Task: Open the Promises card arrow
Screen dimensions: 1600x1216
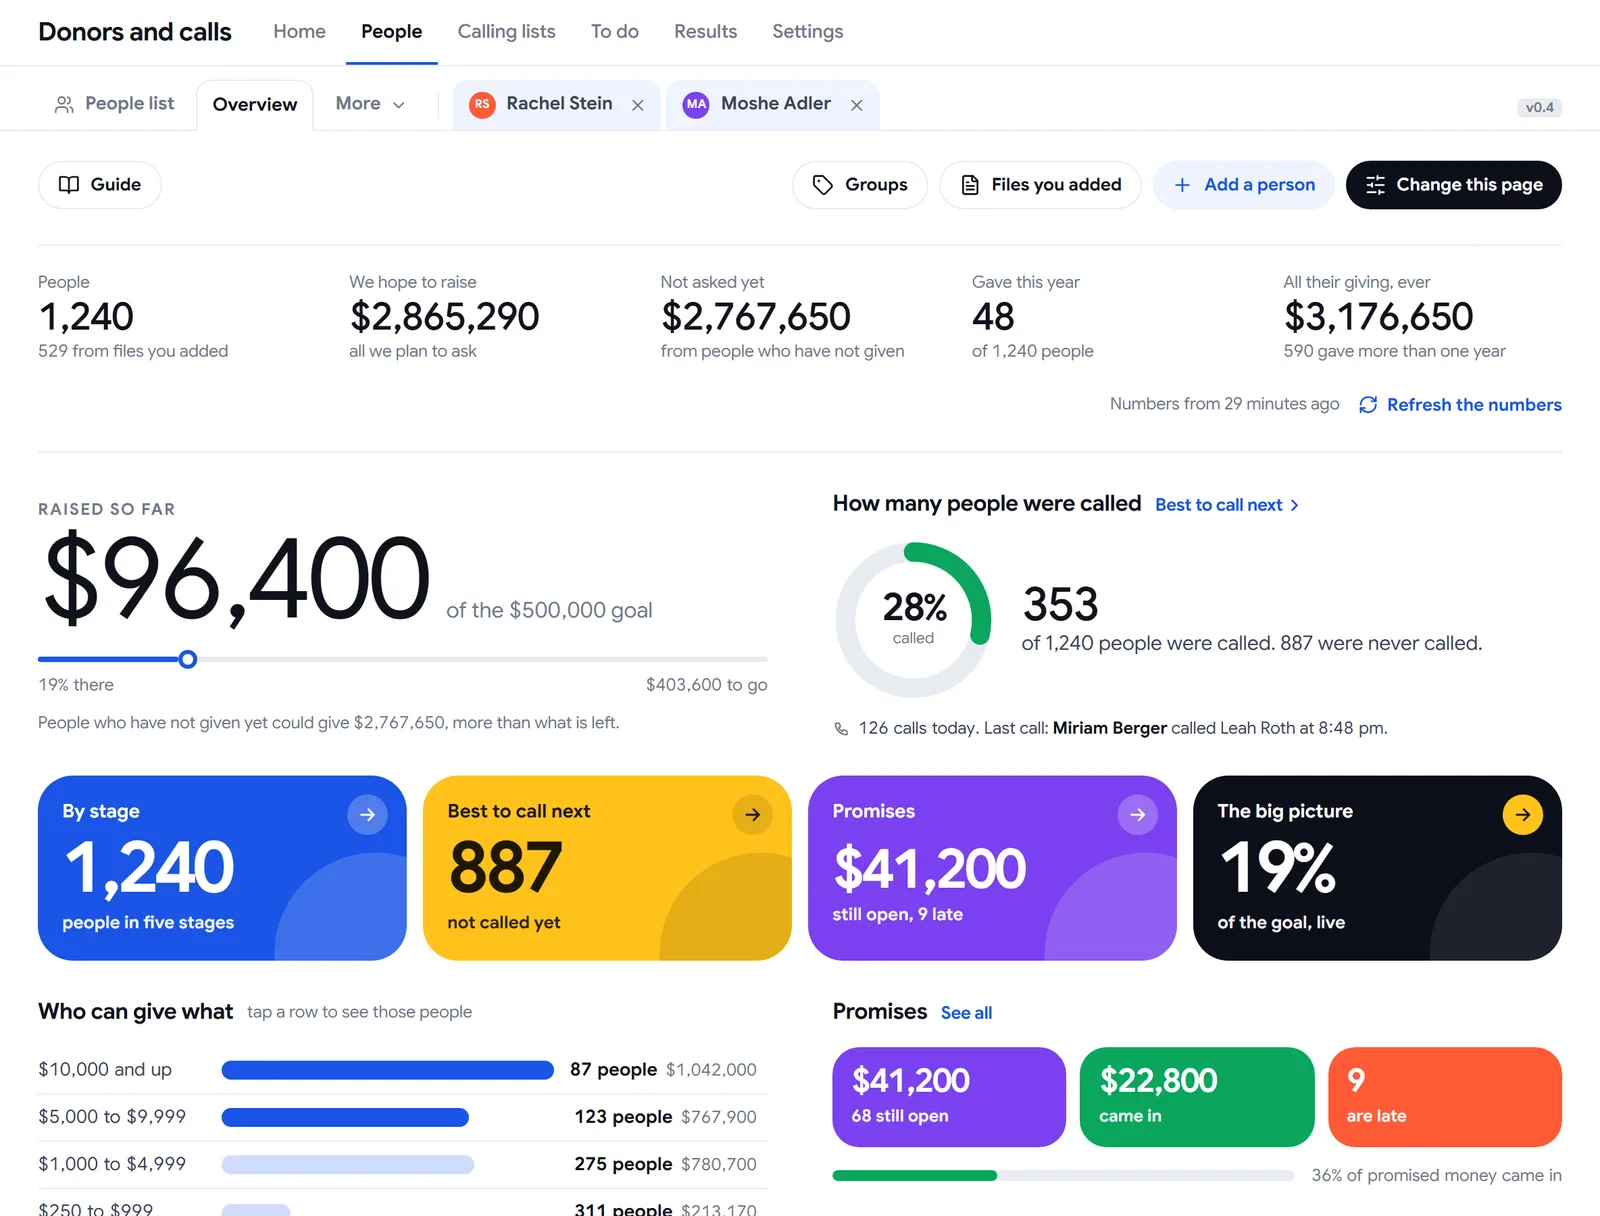Action: [x=1137, y=815]
